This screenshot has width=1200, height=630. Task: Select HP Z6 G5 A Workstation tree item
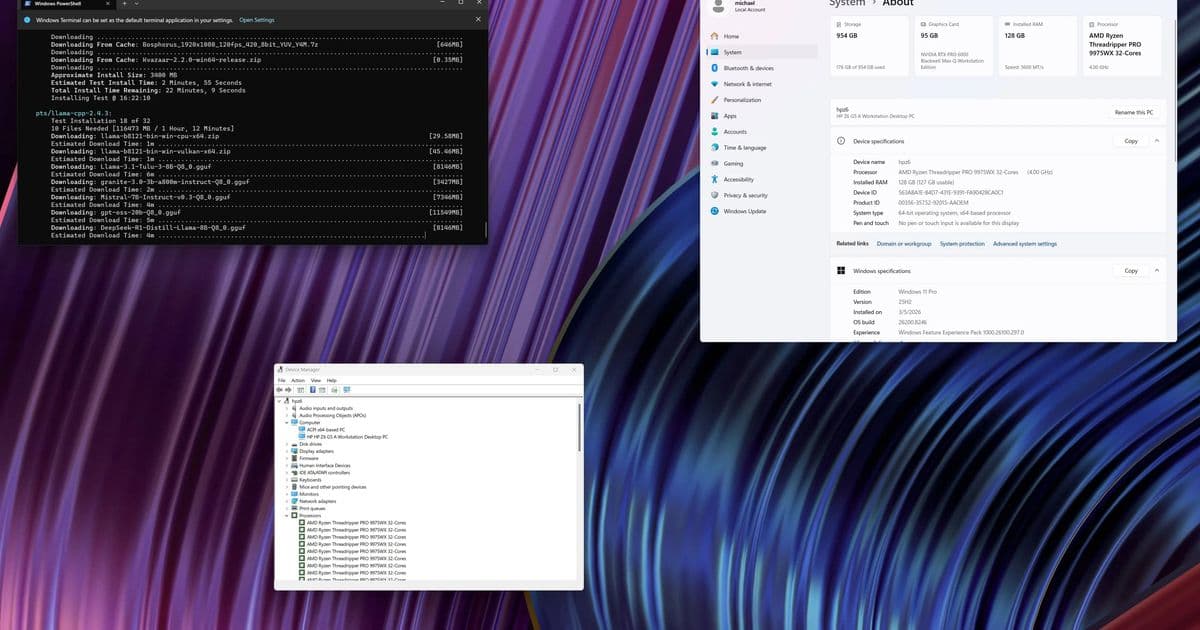347,435
